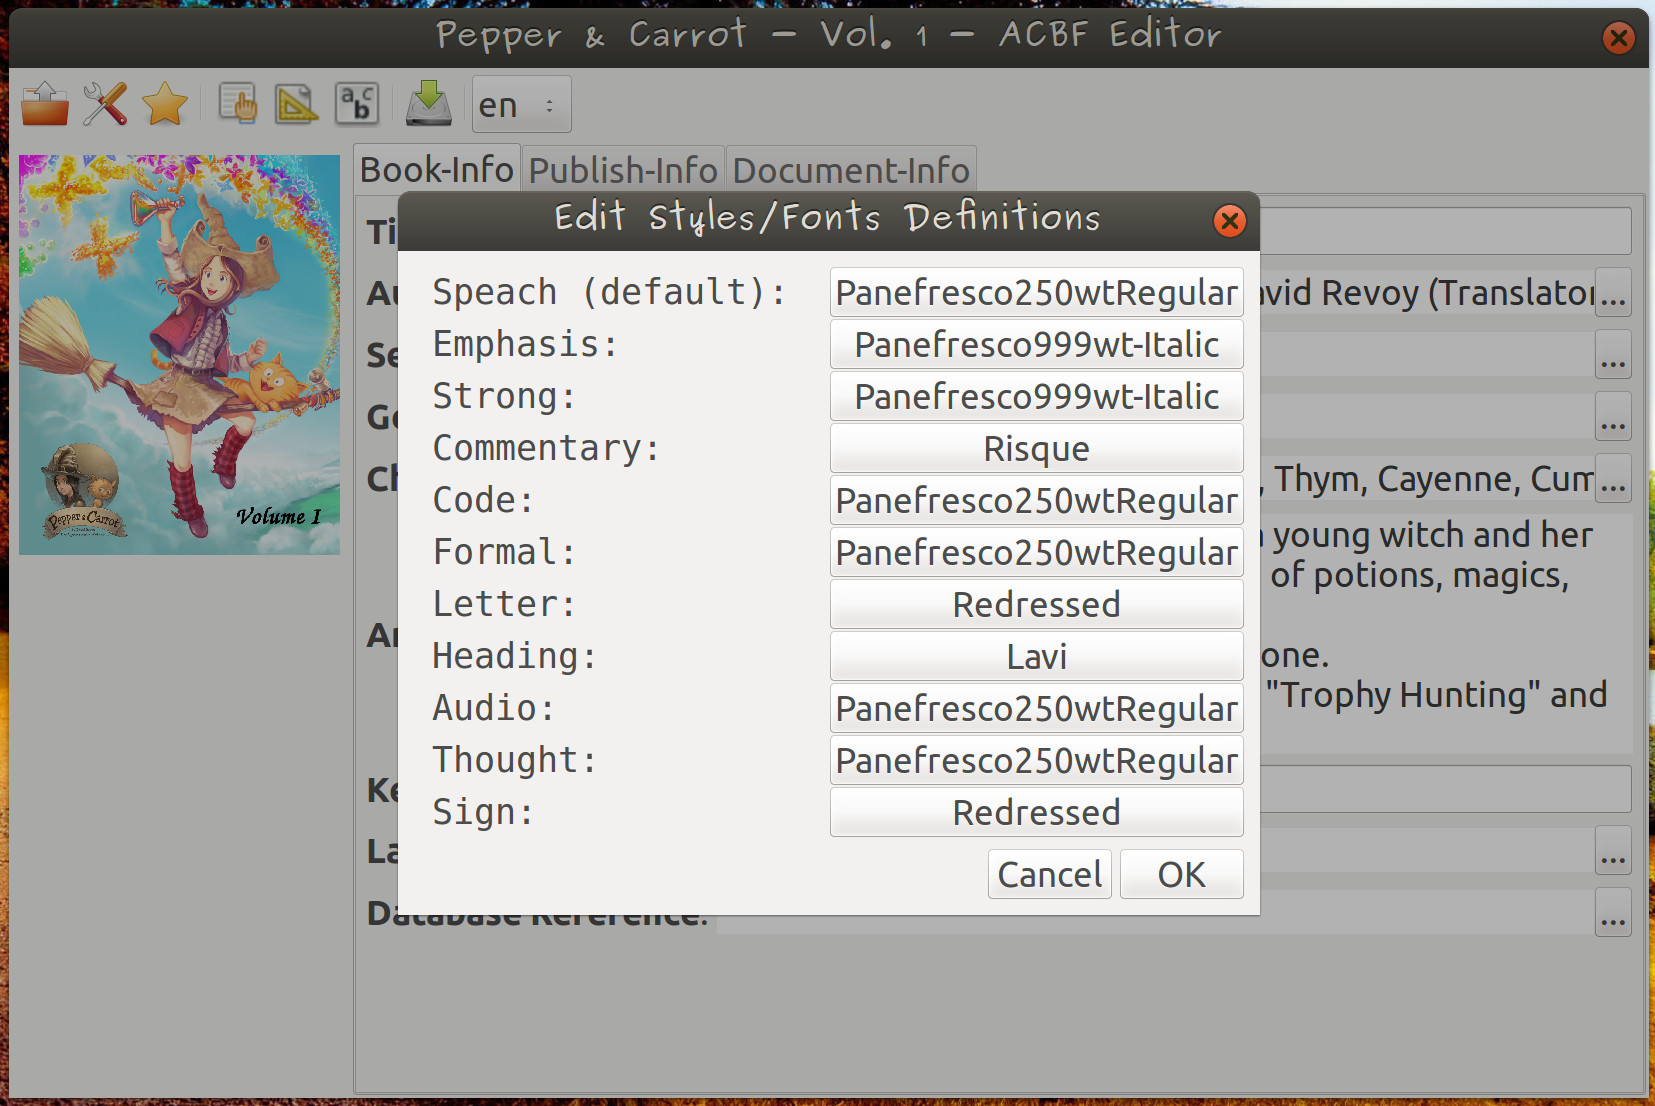Change the Code style font

(1037, 501)
